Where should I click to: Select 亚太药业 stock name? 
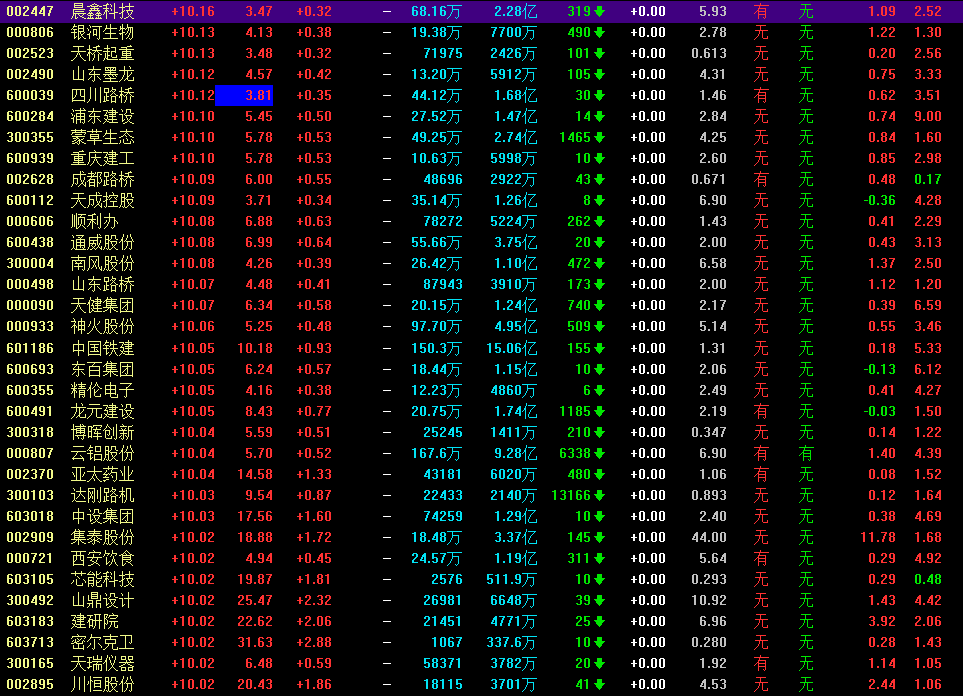point(102,474)
